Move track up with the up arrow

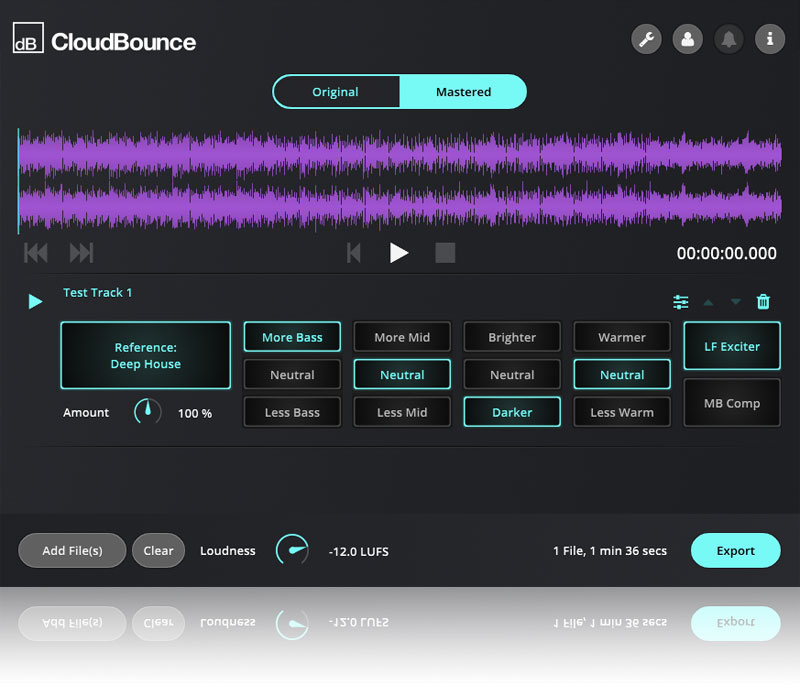(x=709, y=302)
